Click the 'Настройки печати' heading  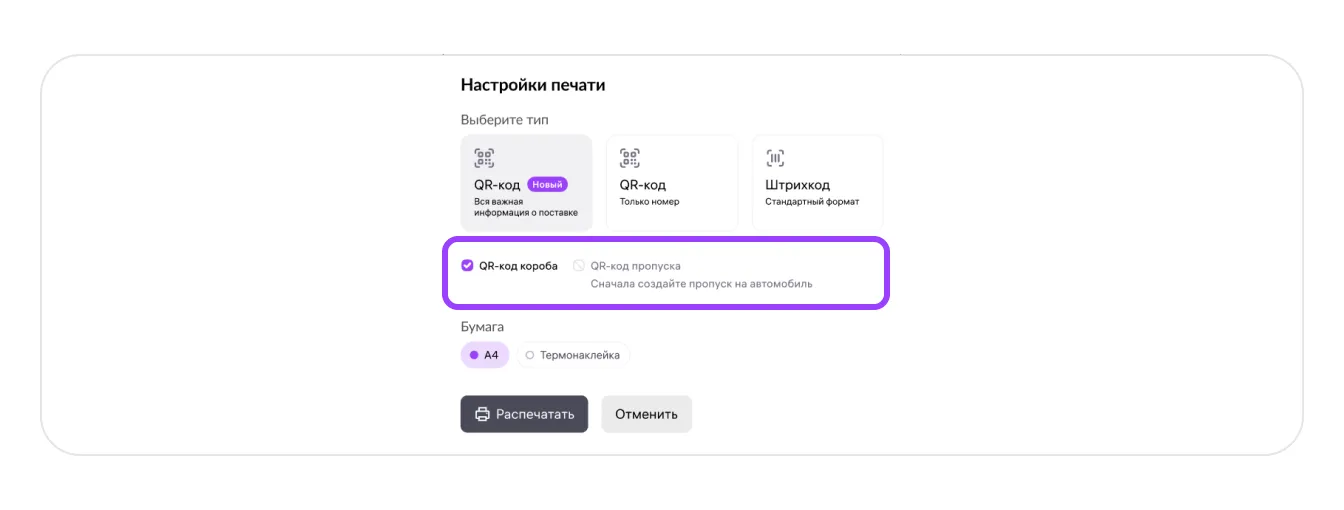[533, 85]
